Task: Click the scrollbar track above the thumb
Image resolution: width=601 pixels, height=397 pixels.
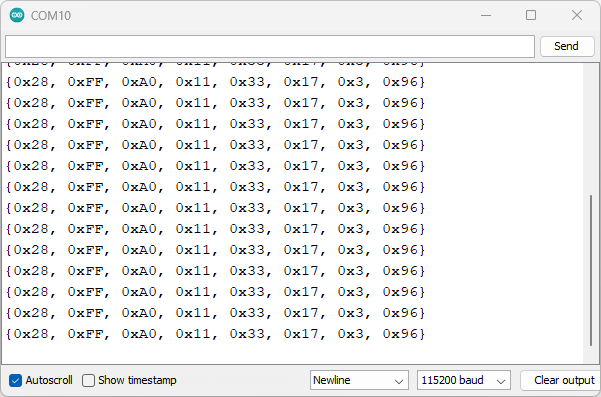Action: click(x=591, y=128)
